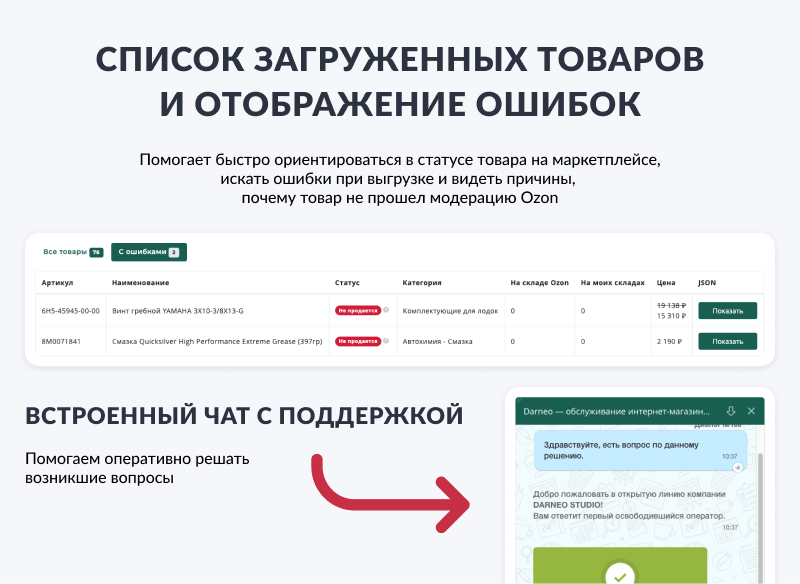This screenshot has width=800, height=584.
Task: Select the "С ошибками" tab
Action: (148, 252)
